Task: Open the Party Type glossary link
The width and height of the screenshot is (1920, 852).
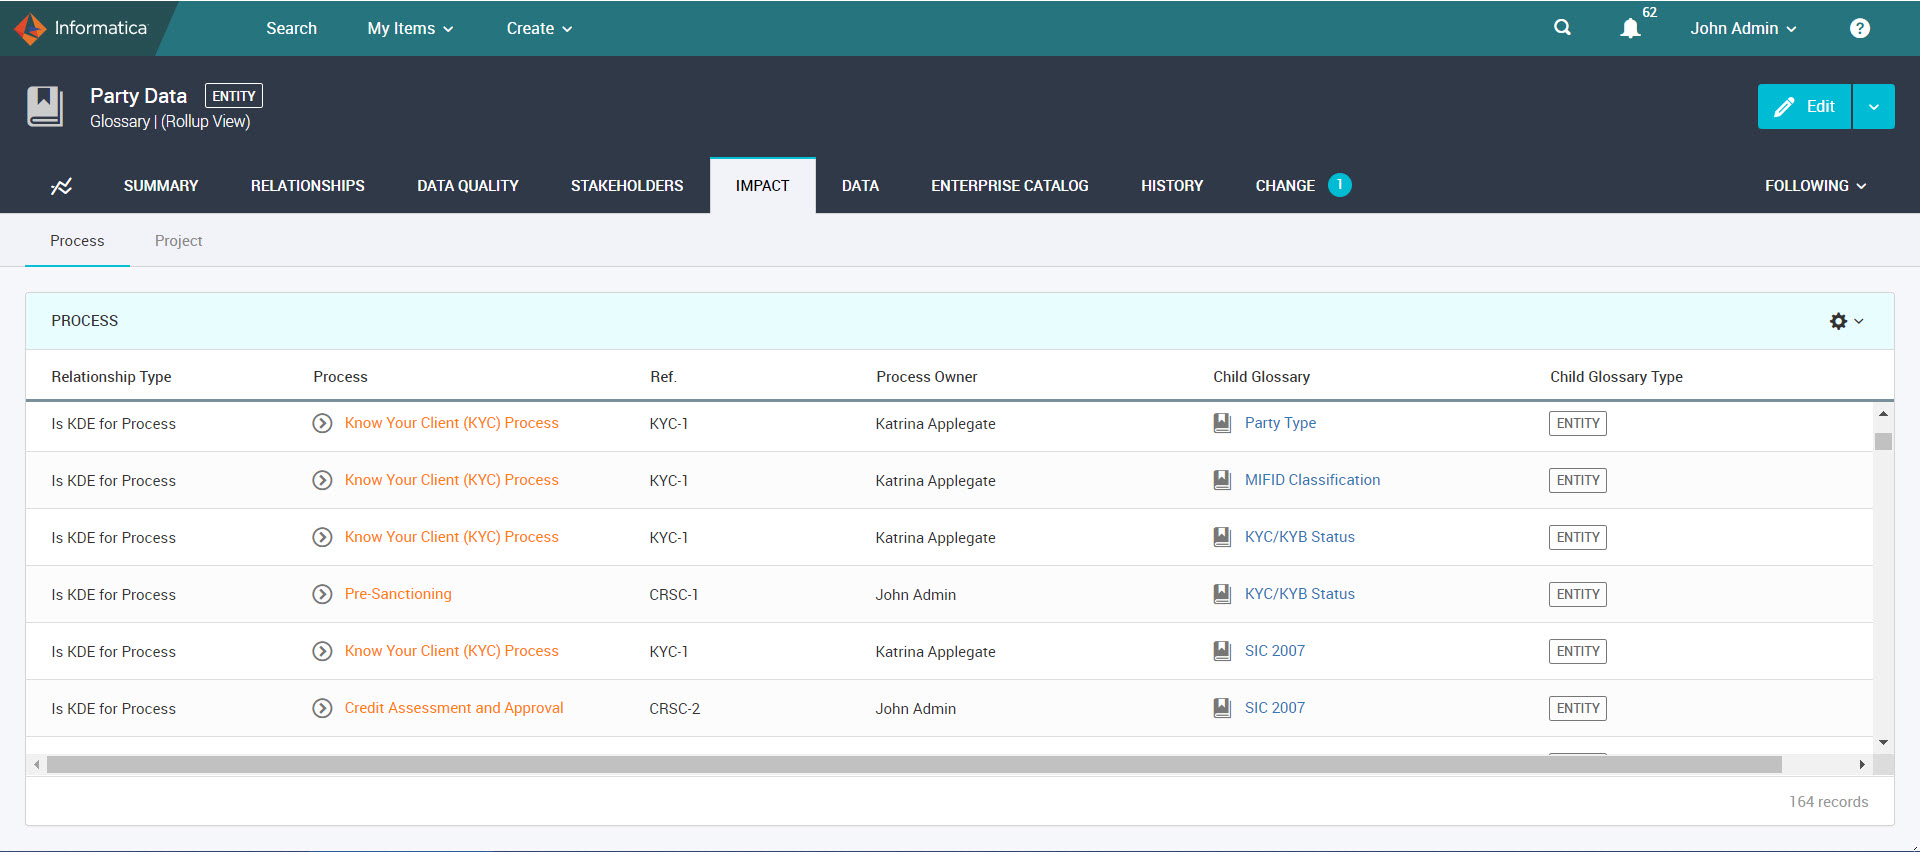Action: (1280, 423)
